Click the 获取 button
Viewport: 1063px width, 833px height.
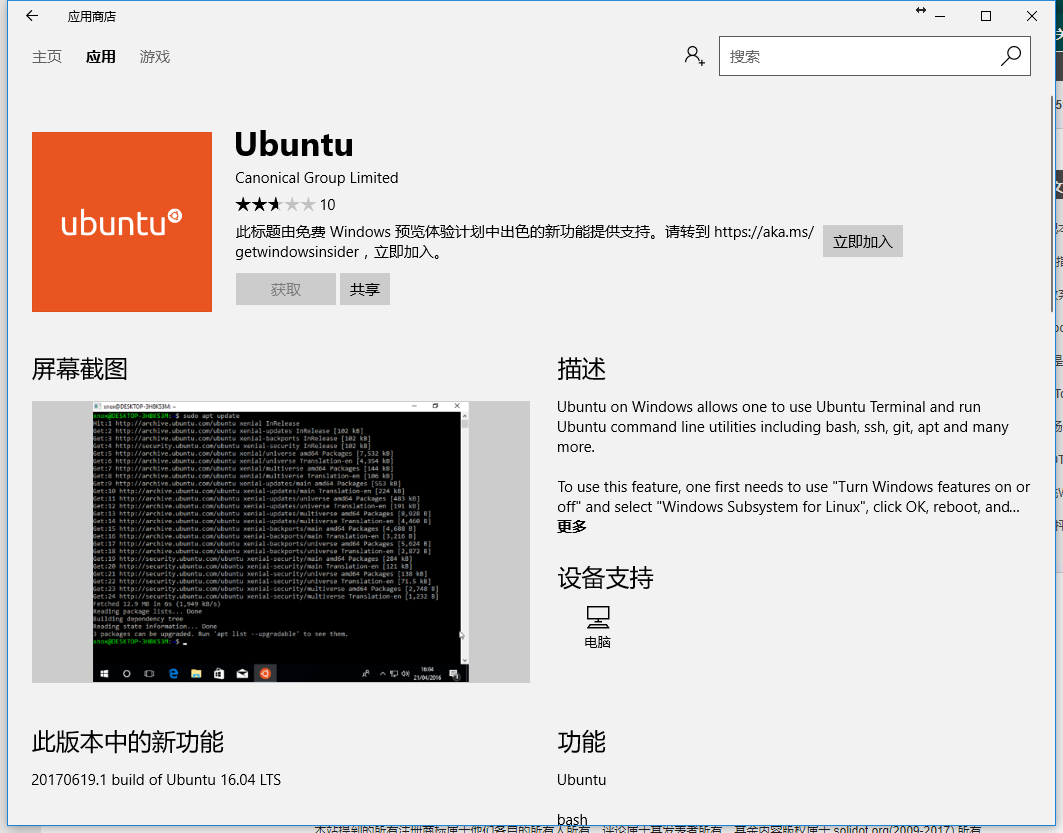coord(286,289)
